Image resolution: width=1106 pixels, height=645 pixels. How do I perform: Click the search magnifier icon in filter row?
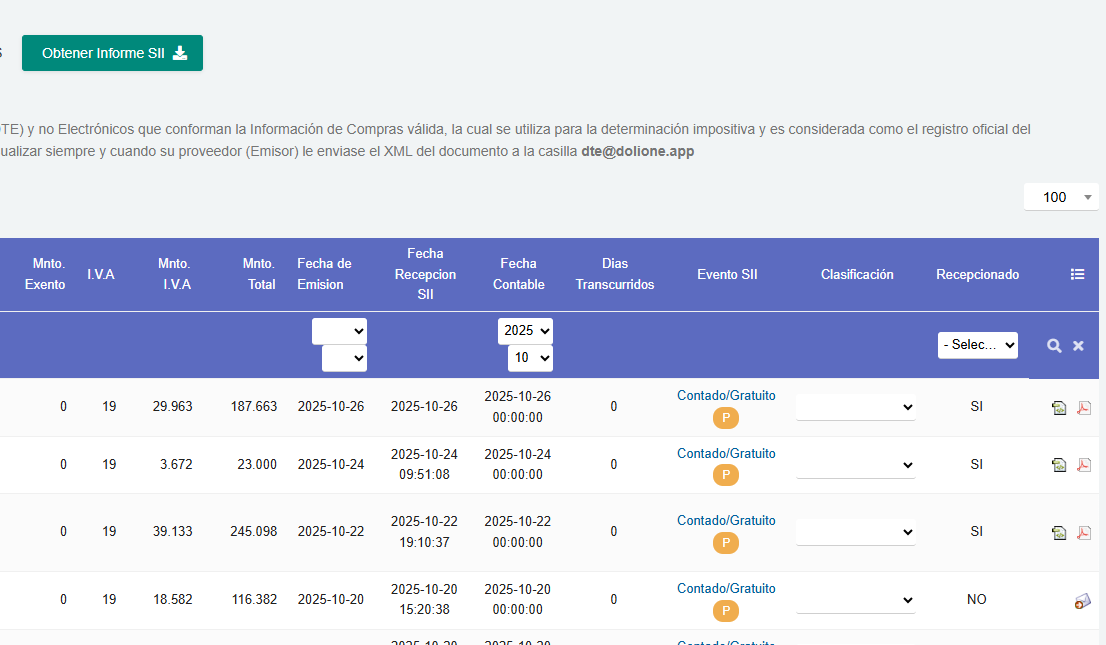coord(1054,345)
